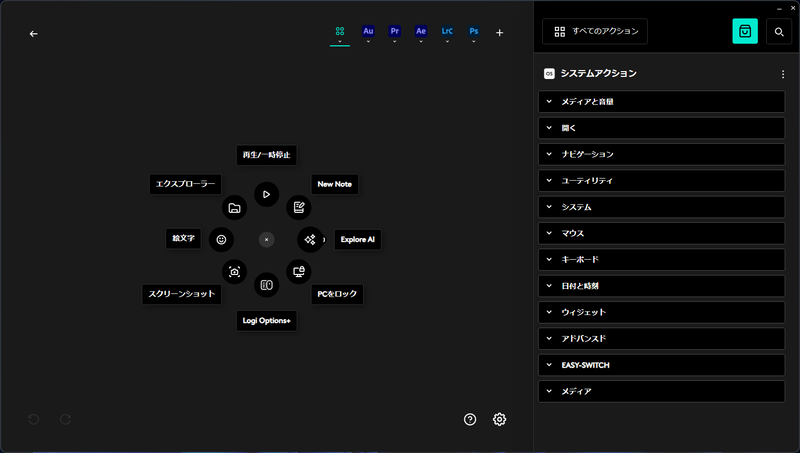
Task: Click the New Note label
Action: click(x=335, y=184)
